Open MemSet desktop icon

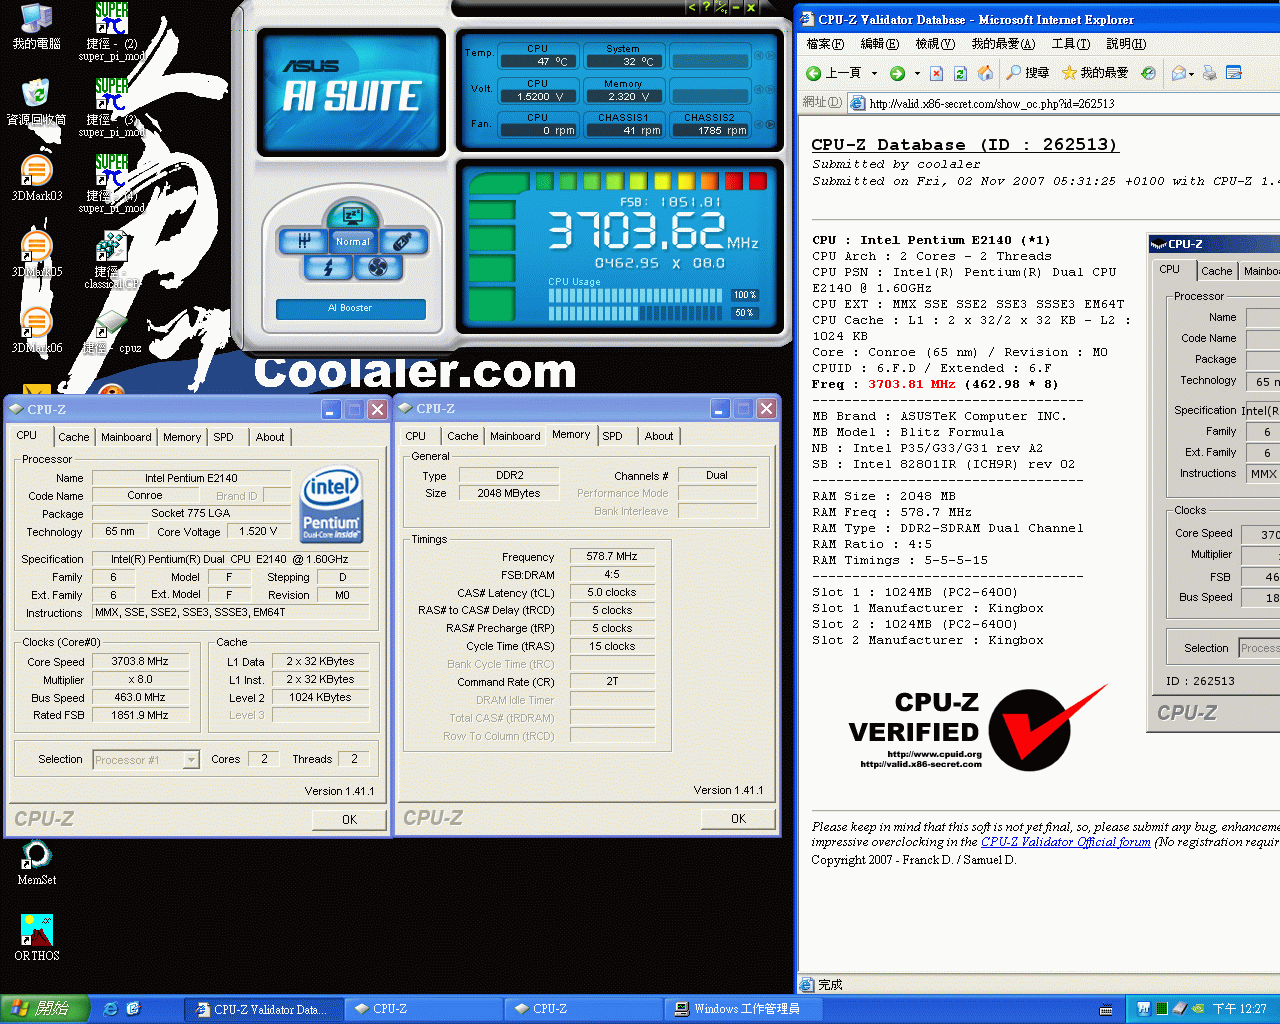[37, 862]
